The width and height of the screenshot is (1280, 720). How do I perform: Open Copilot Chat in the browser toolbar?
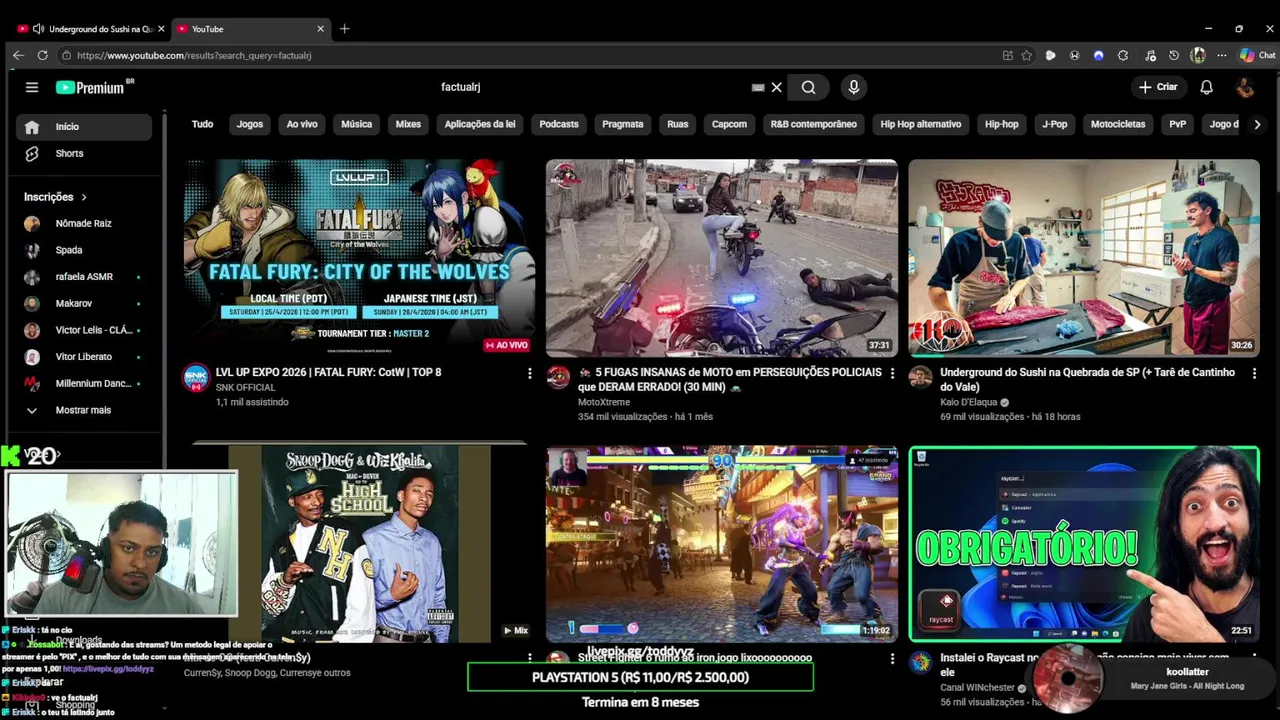[1256, 55]
